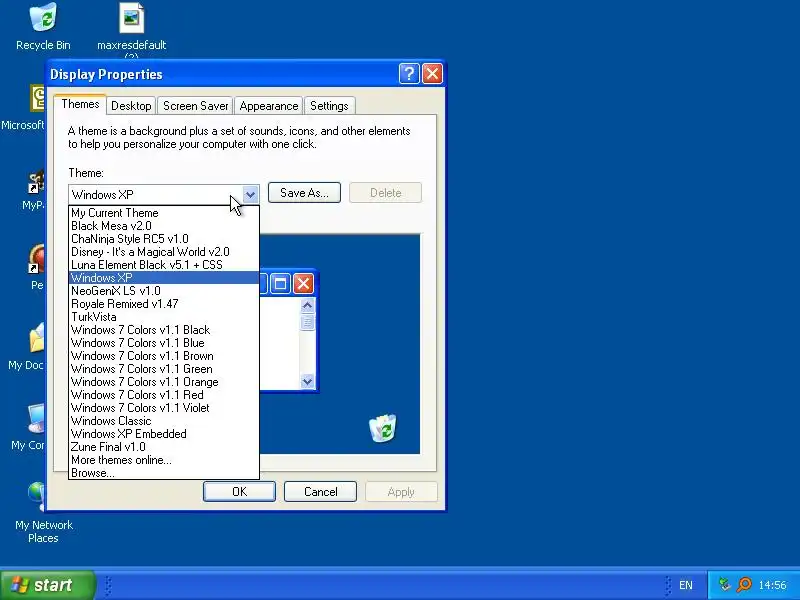Screen dimensions: 800x600
Task: Click the Browse... entry in theme list
Action: pos(164,473)
